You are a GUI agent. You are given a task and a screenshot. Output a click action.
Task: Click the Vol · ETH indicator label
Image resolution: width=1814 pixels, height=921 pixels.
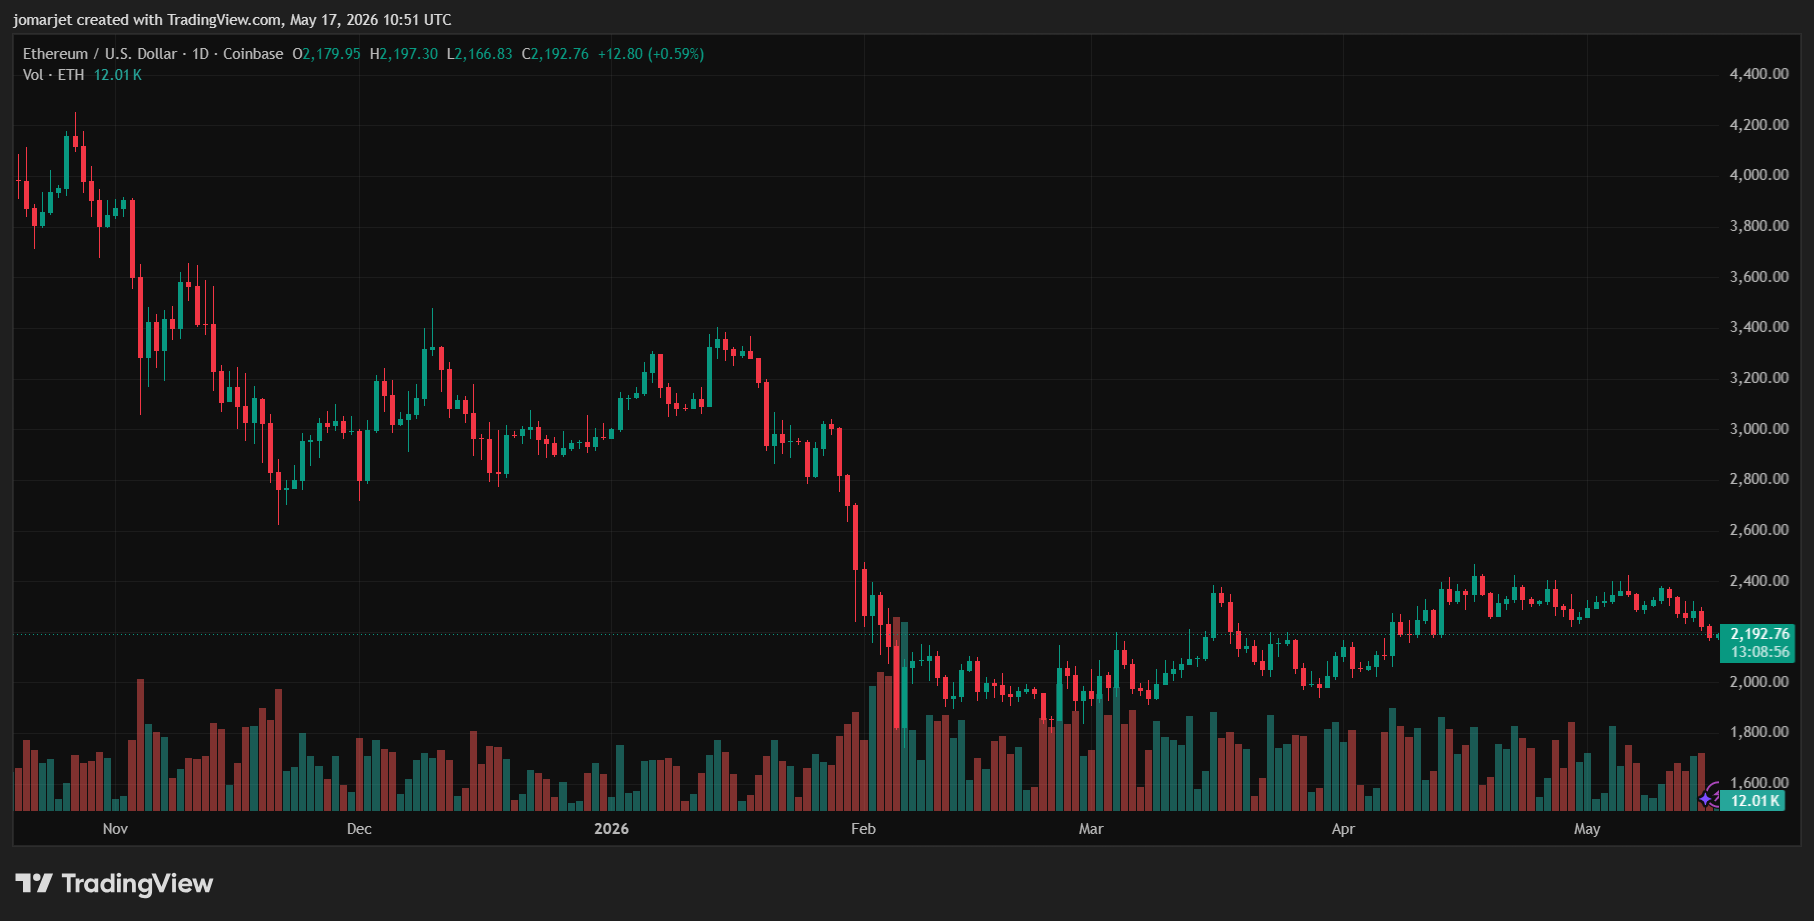pyautogui.click(x=54, y=75)
